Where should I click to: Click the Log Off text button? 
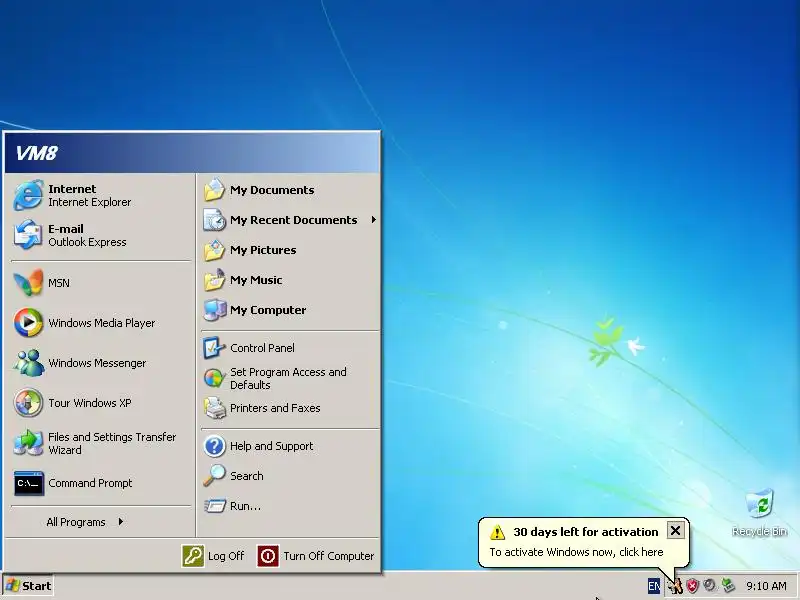[226, 556]
